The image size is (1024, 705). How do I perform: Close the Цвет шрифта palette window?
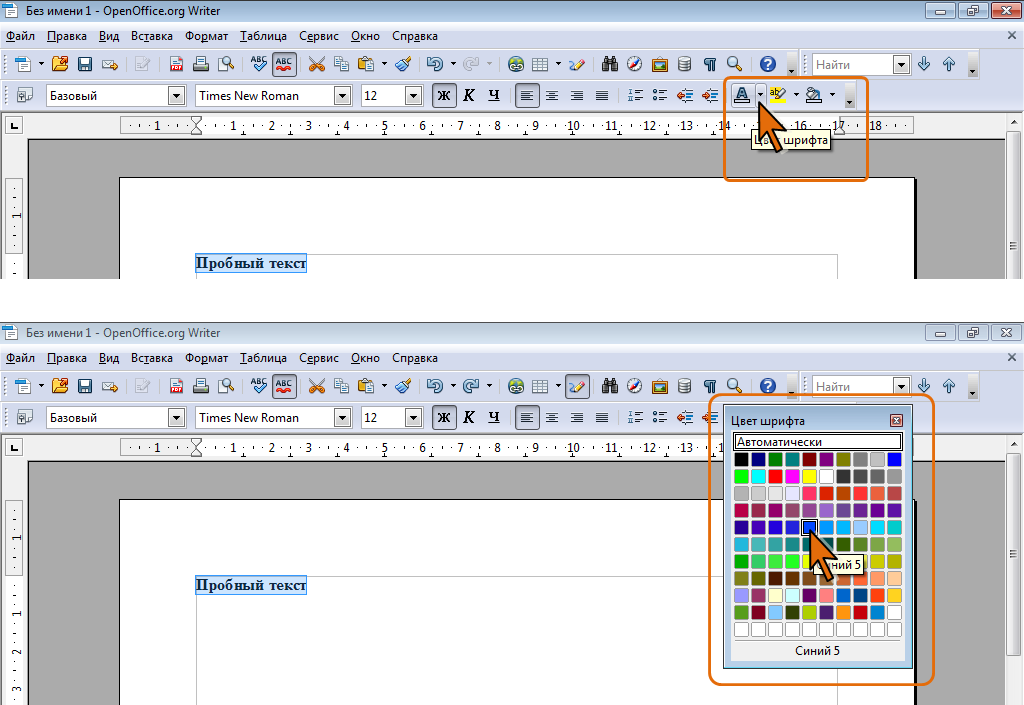pos(897,421)
